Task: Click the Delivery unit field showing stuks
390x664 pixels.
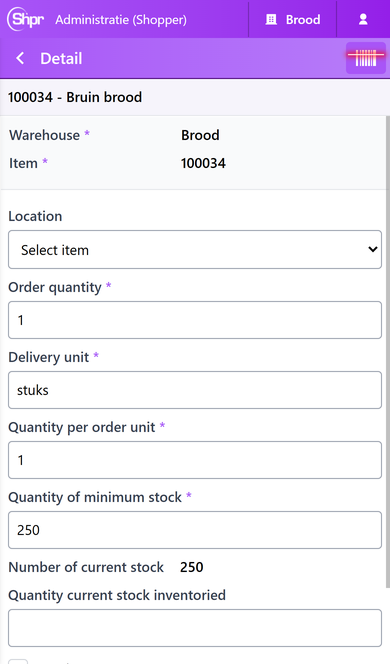Action: click(x=195, y=390)
